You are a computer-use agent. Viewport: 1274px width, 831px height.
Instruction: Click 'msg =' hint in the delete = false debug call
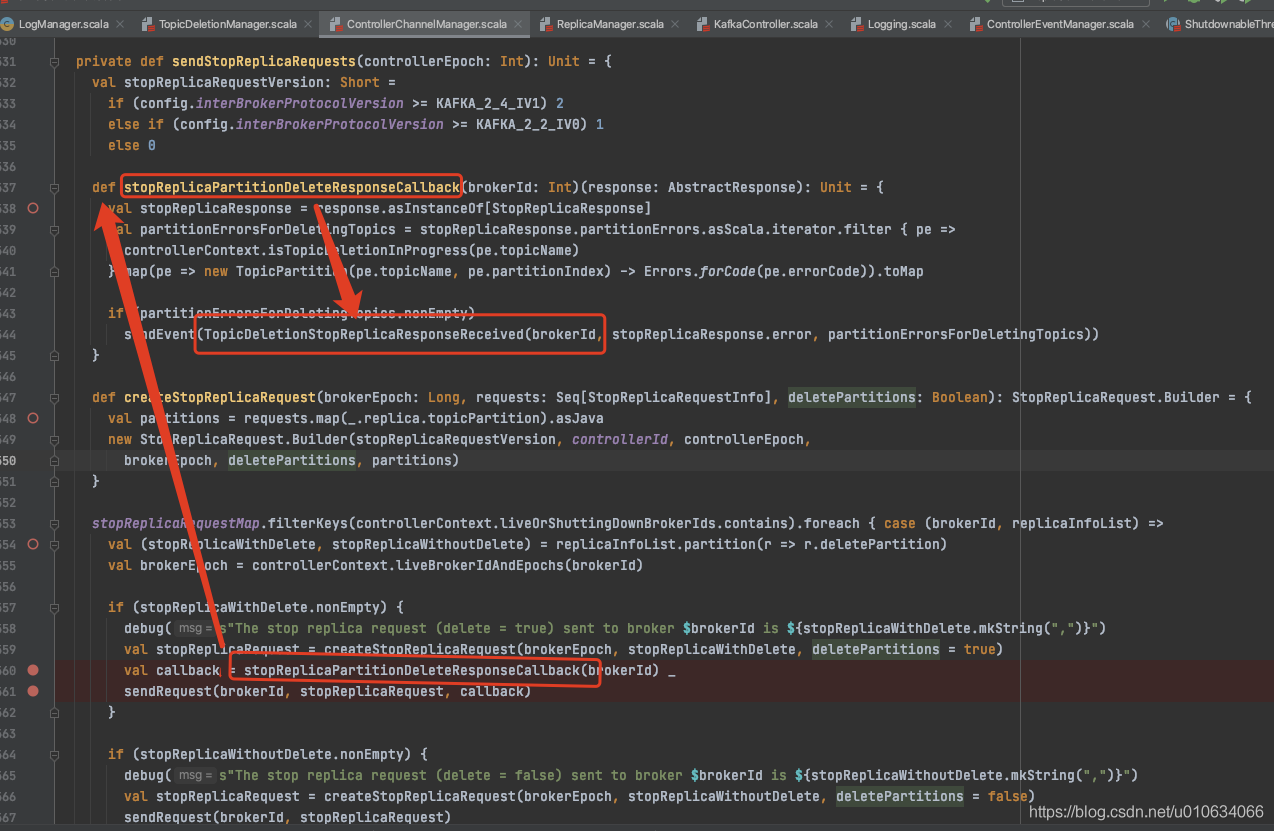pos(194,775)
